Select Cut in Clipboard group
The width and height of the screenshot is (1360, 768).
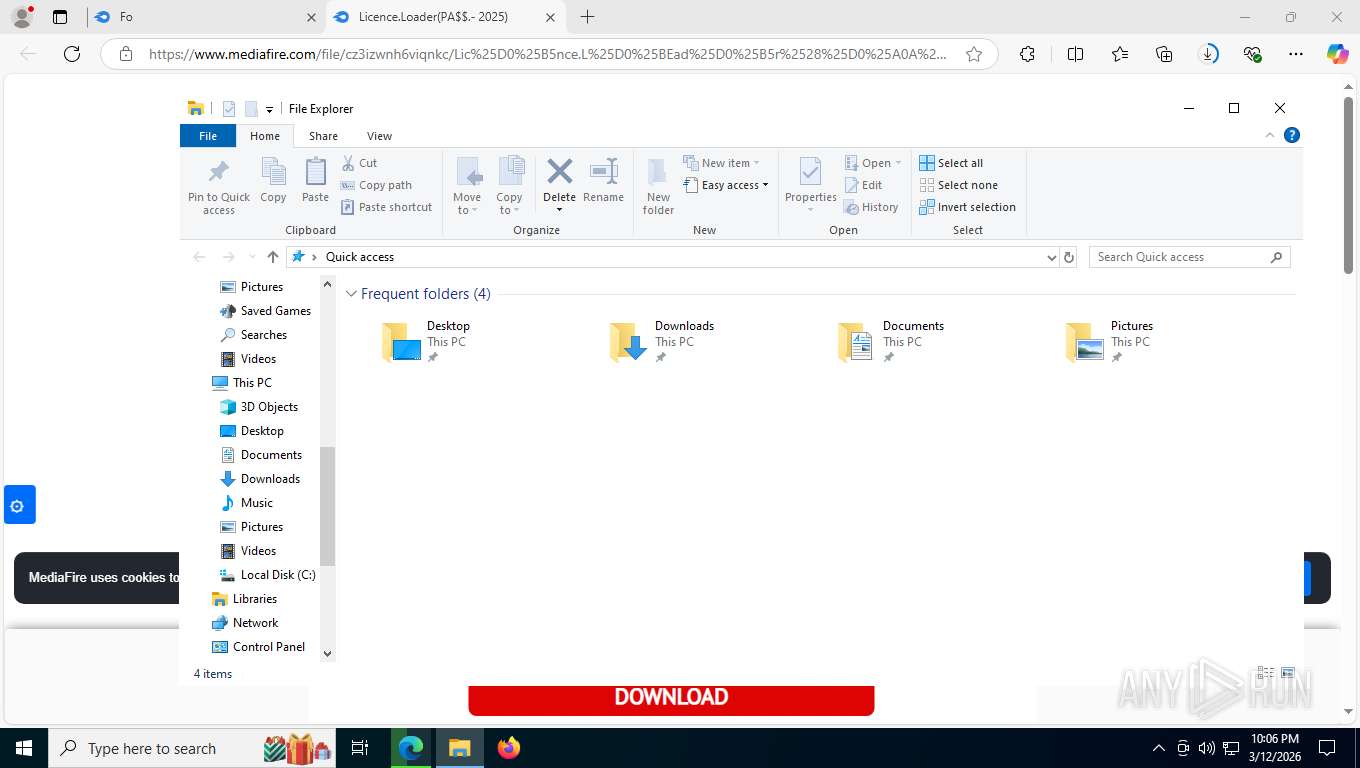[359, 163]
